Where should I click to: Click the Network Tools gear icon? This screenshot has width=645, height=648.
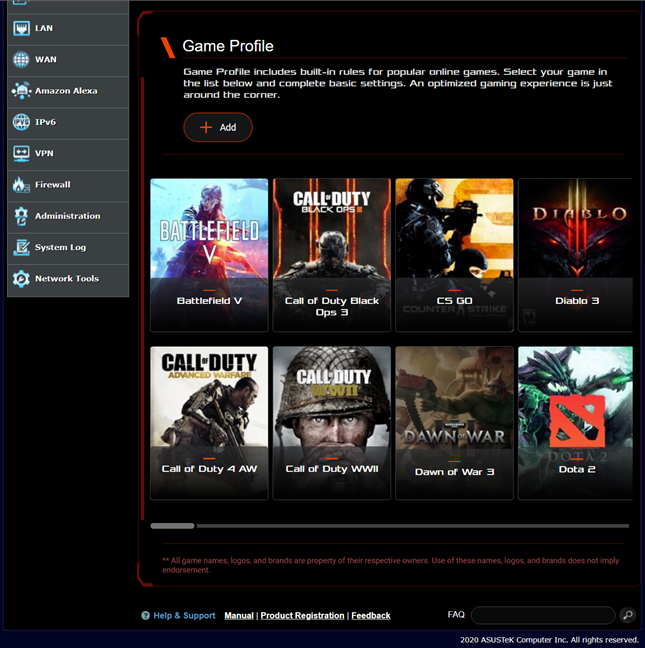pyautogui.click(x=21, y=279)
